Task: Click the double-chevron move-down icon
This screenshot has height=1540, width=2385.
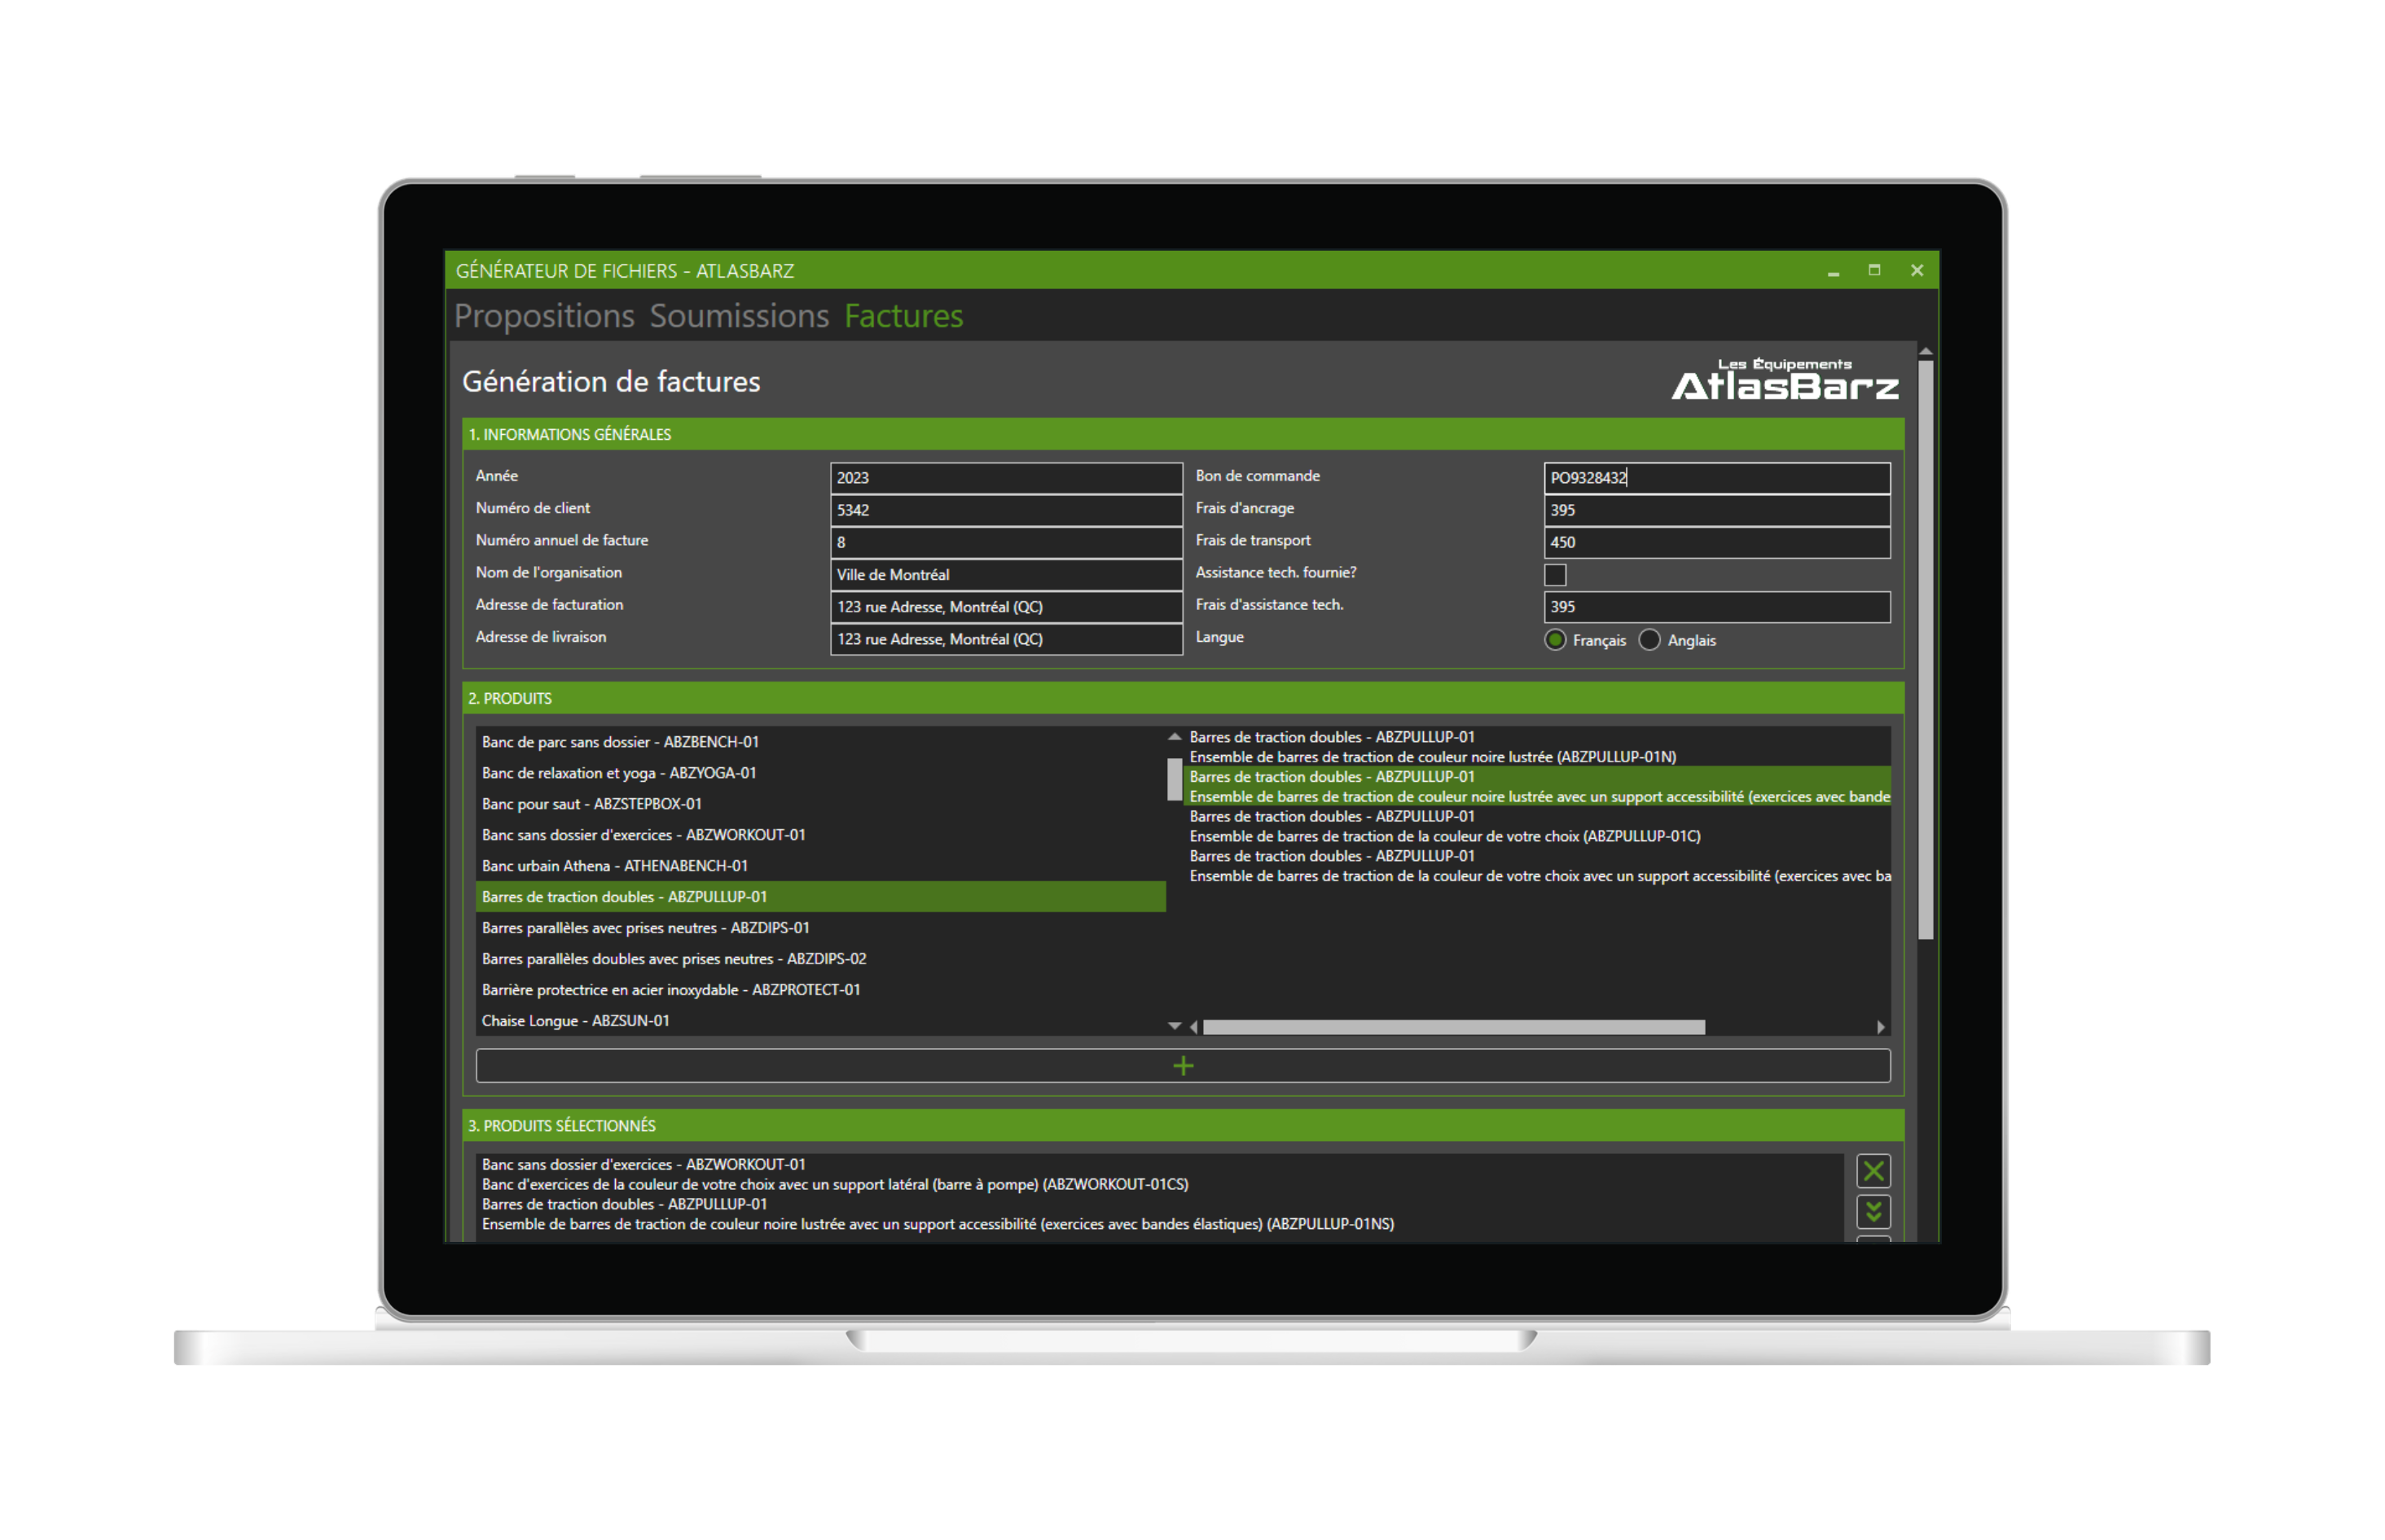Action: [1873, 1212]
